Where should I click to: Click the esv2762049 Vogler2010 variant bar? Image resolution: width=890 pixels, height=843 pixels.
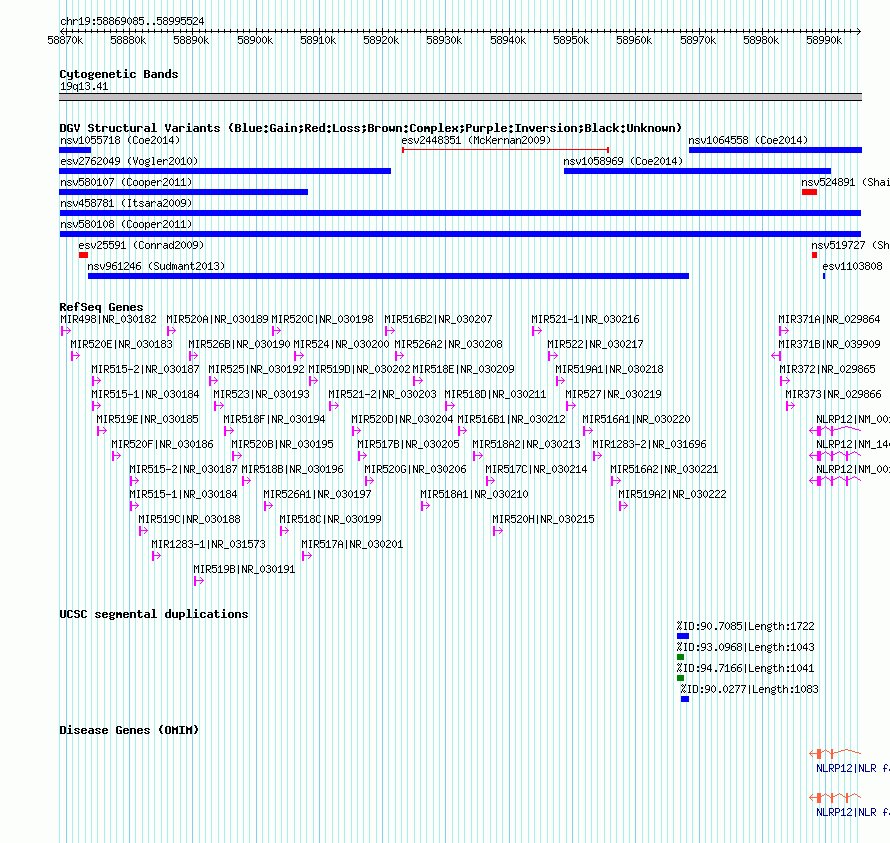point(225,171)
